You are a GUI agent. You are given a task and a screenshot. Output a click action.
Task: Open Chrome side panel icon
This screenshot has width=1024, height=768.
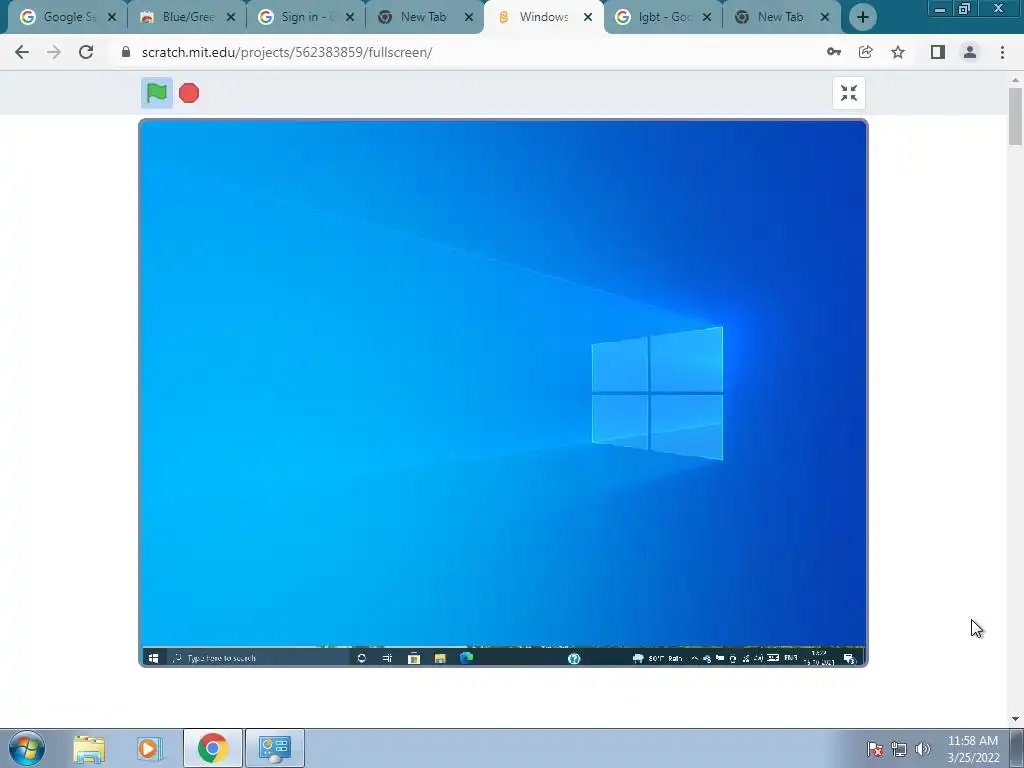pyautogui.click(x=938, y=52)
